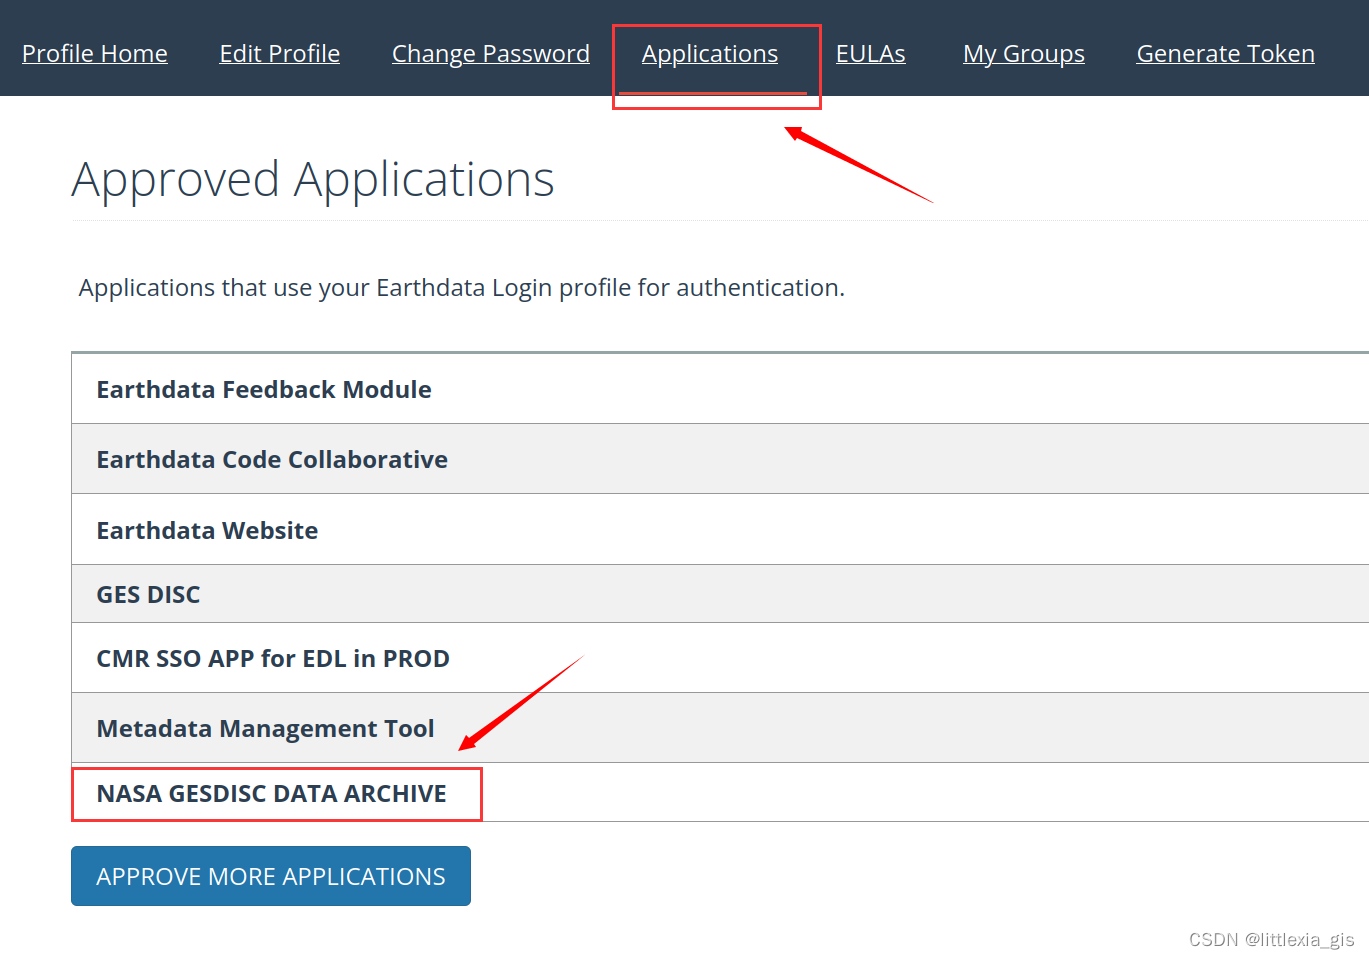1369x959 pixels.
Task: Choose the GES DISC application
Action: tap(720, 594)
